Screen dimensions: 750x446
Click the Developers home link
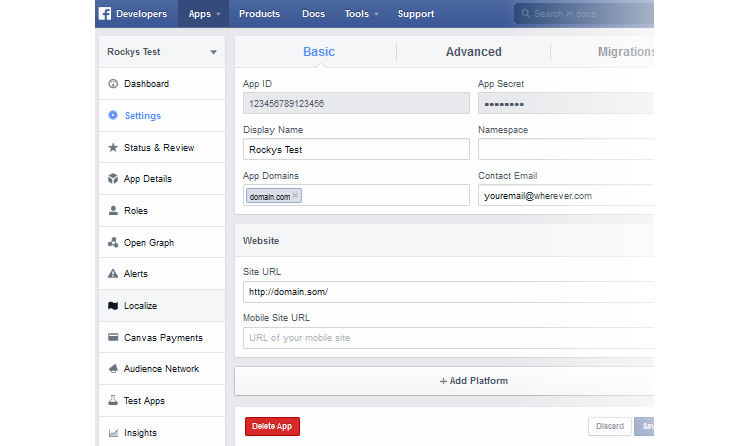click(141, 14)
